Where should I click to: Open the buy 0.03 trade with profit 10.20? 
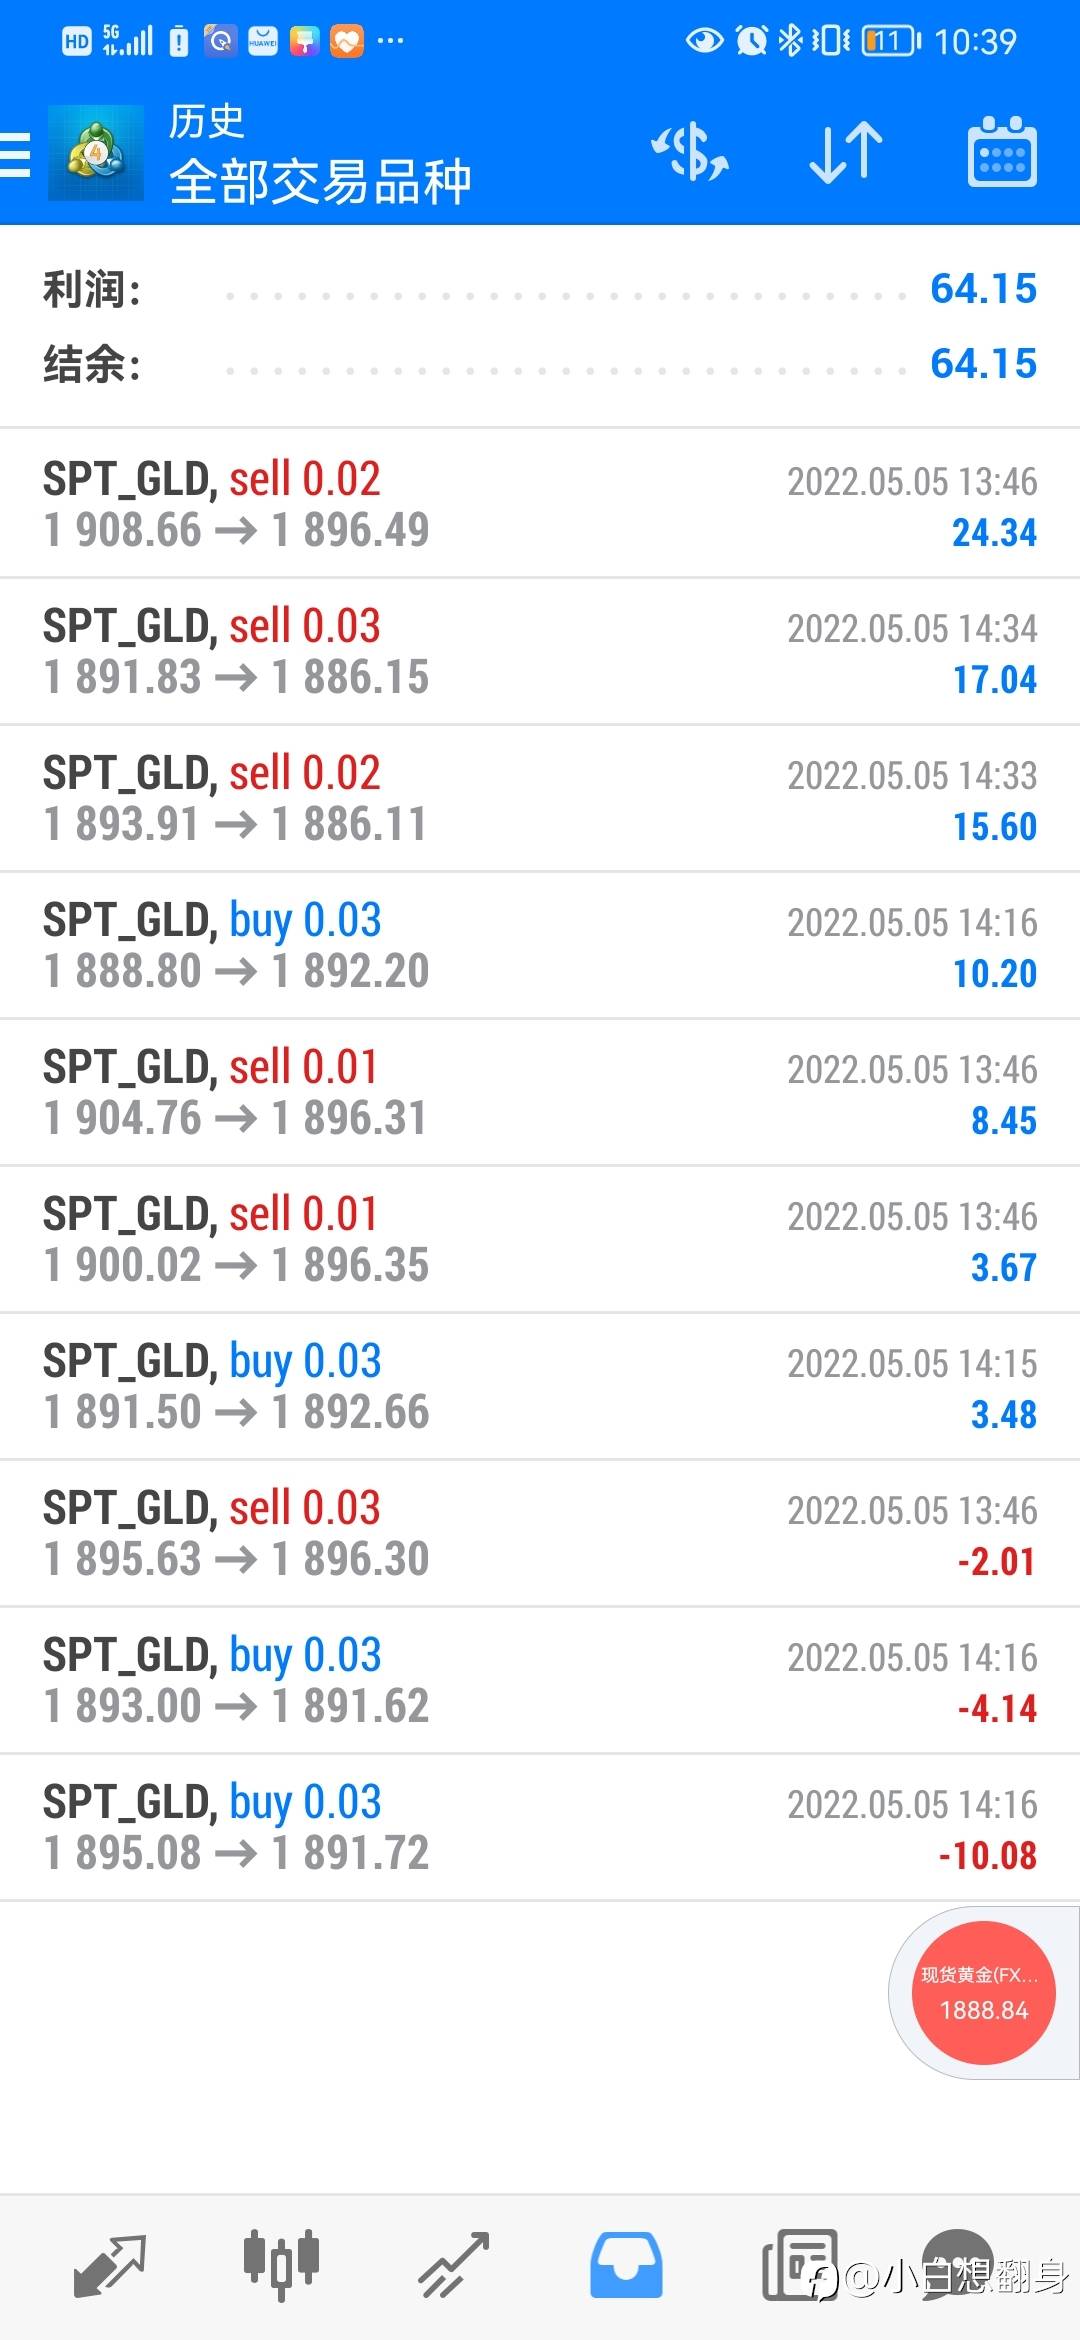click(x=540, y=945)
